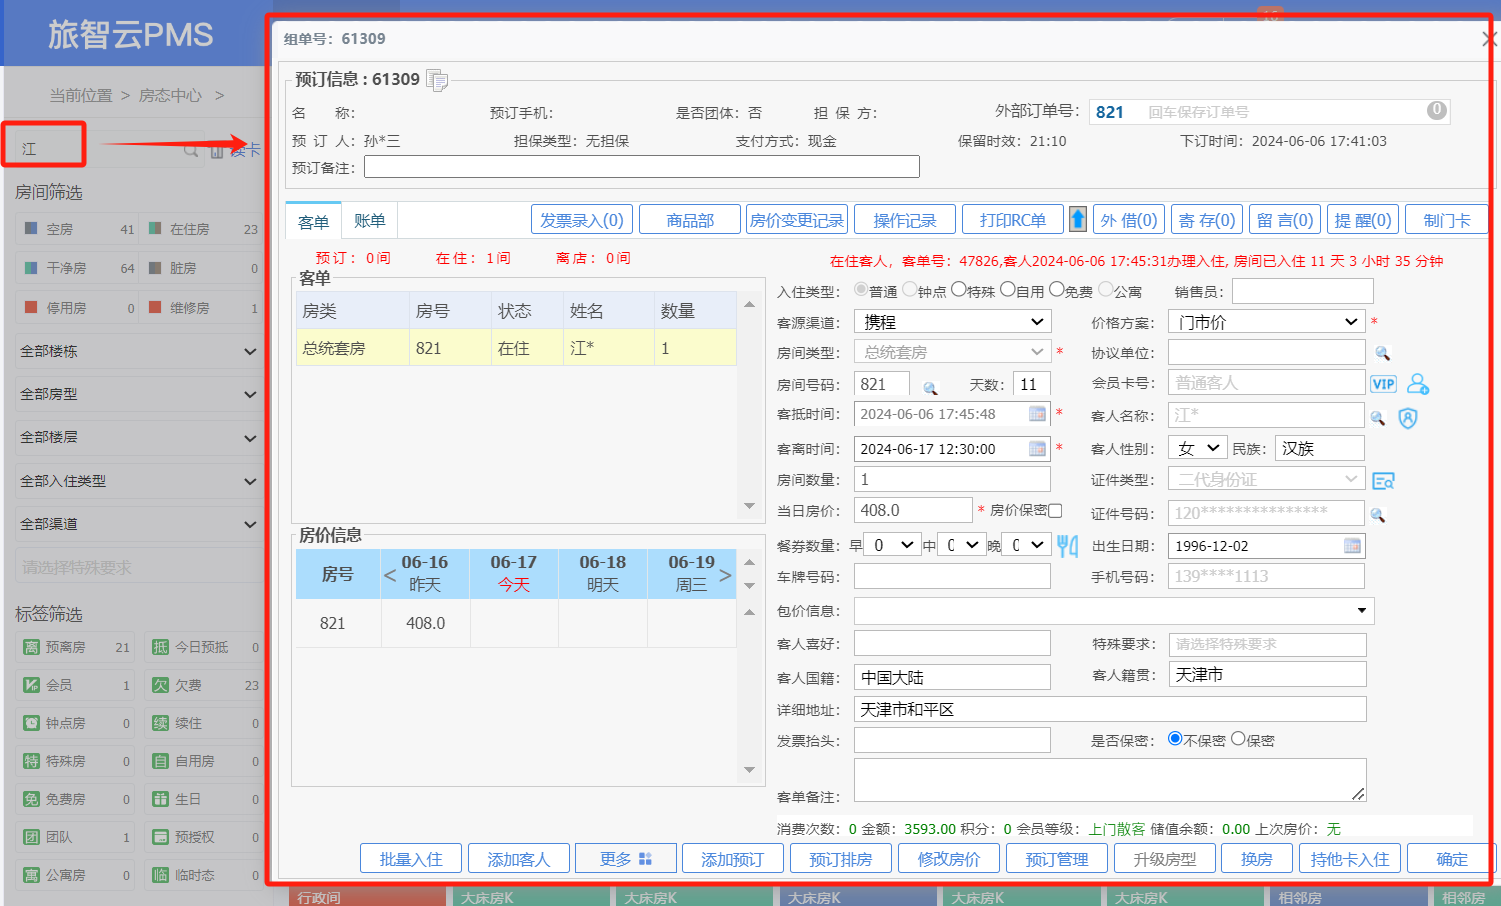This screenshot has width=1501, height=906.
Task: Open 客源渠道 dropdown showing 携程
Action: (x=952, y=321)
